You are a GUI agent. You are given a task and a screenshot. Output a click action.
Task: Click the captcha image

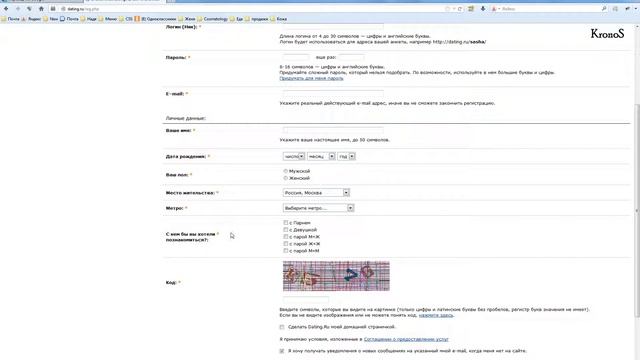click(336, 276)
